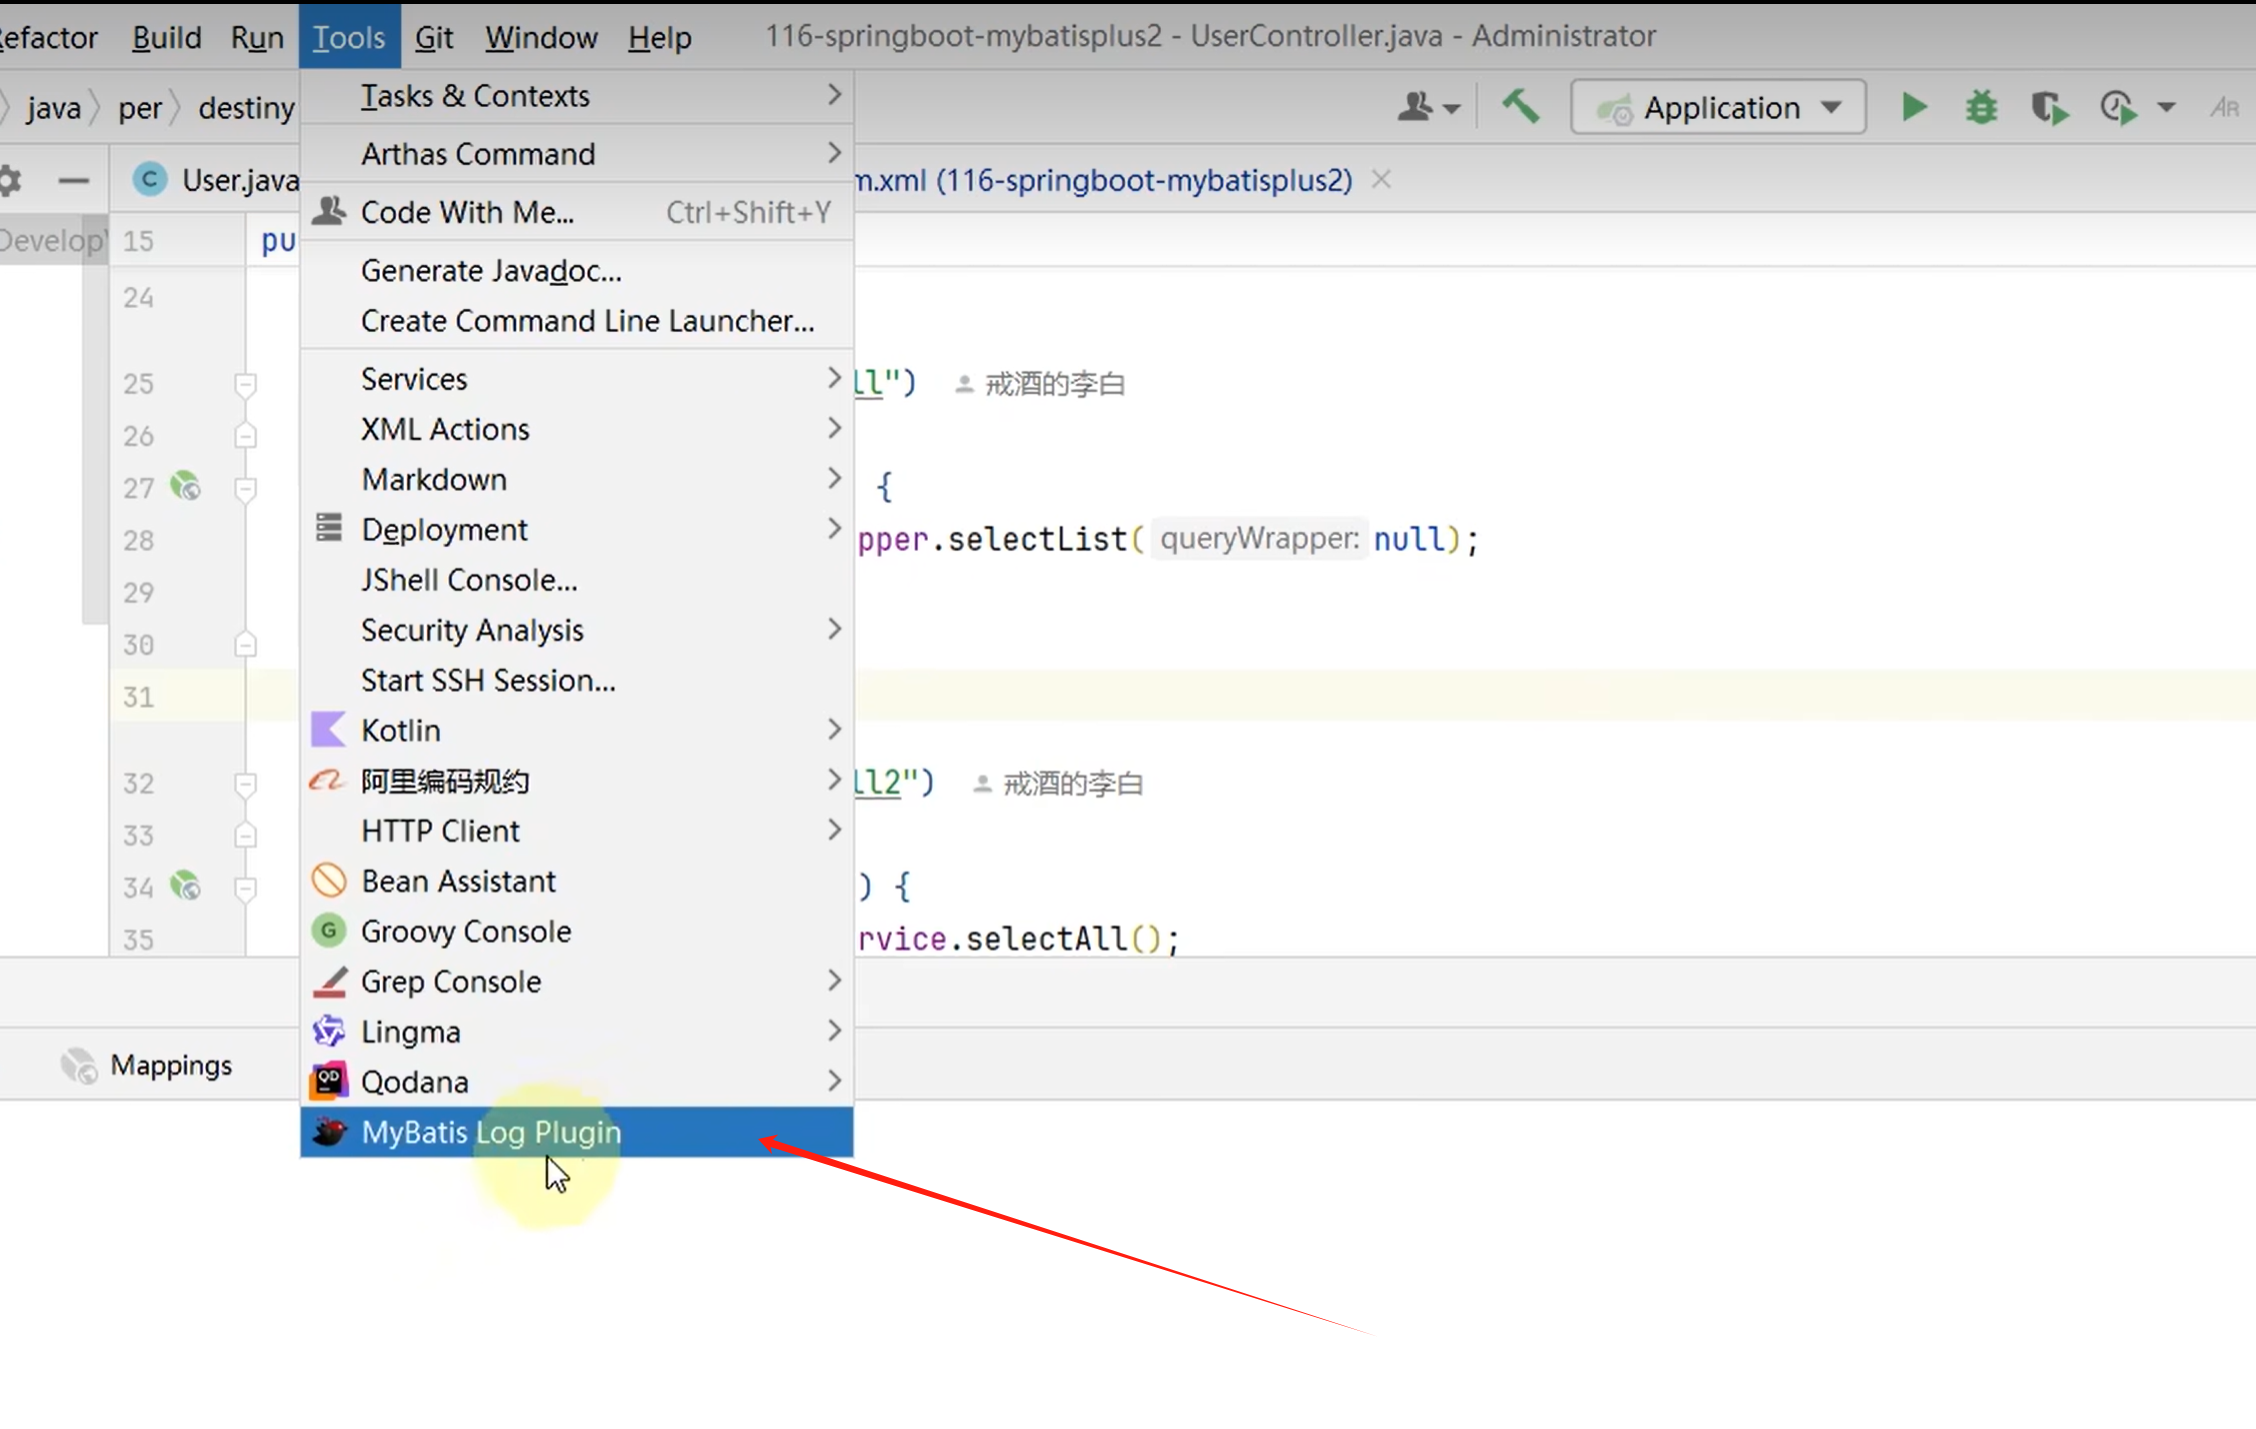
Task: Open the Help menu
Action: point(660,37)
